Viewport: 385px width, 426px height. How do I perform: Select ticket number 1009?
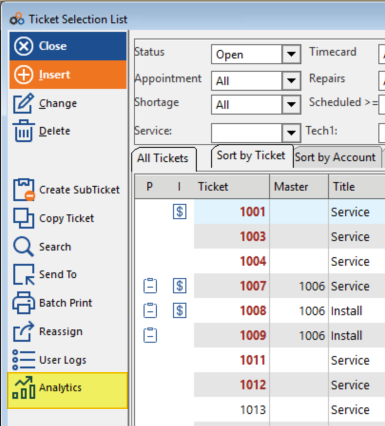253,335
